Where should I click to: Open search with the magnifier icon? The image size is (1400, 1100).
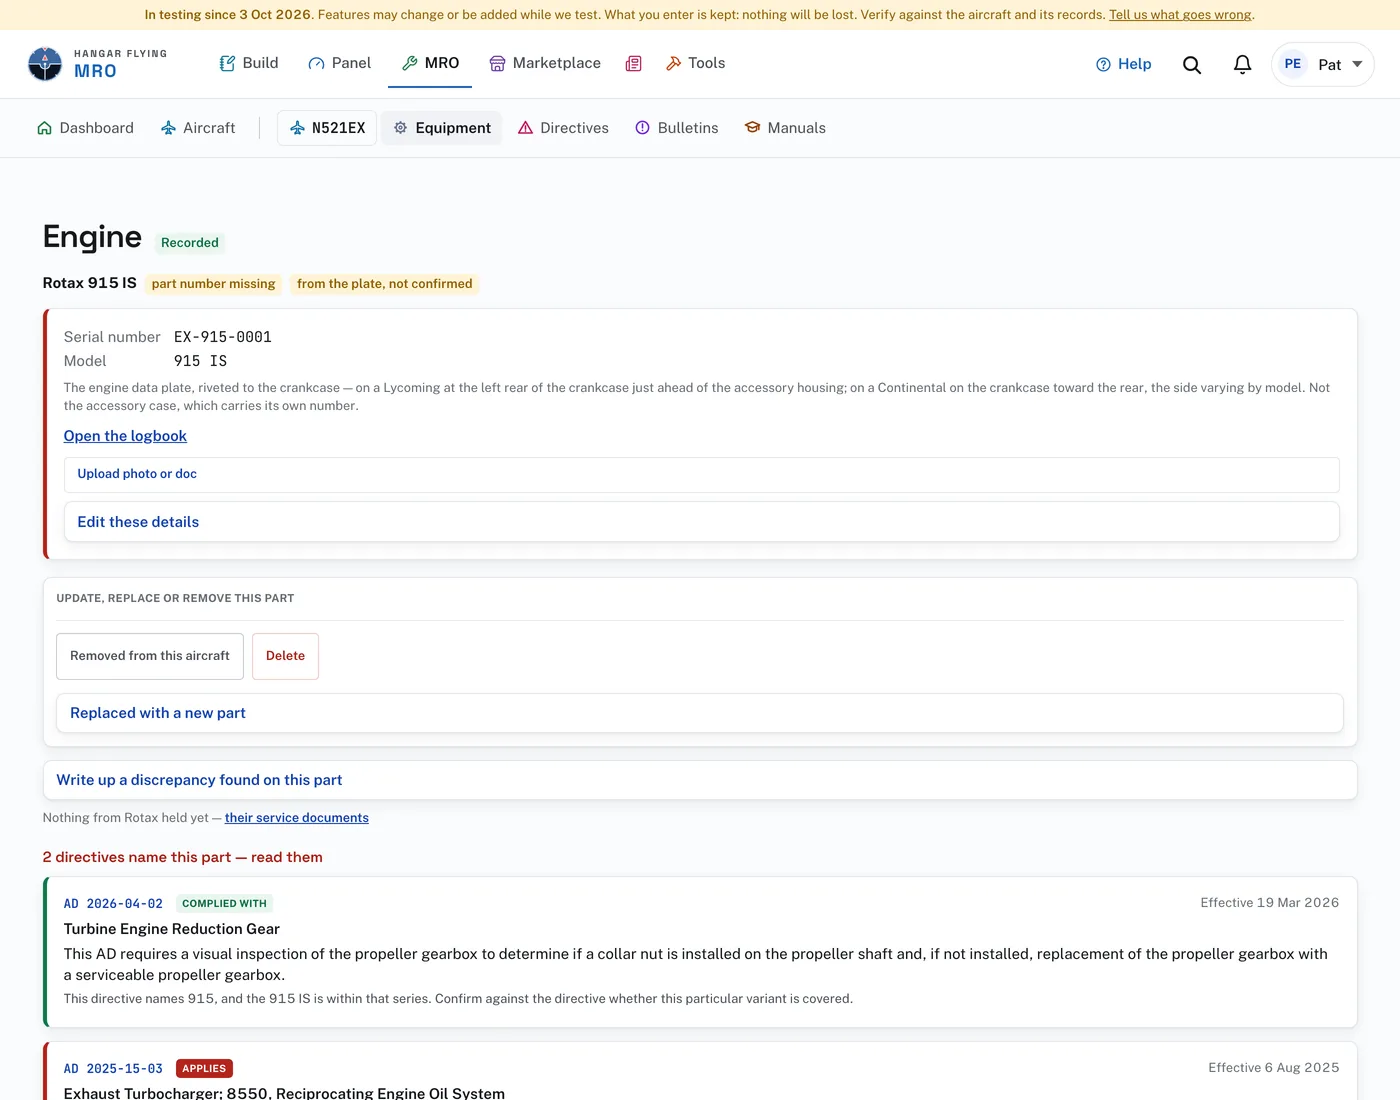point(1192,64)
